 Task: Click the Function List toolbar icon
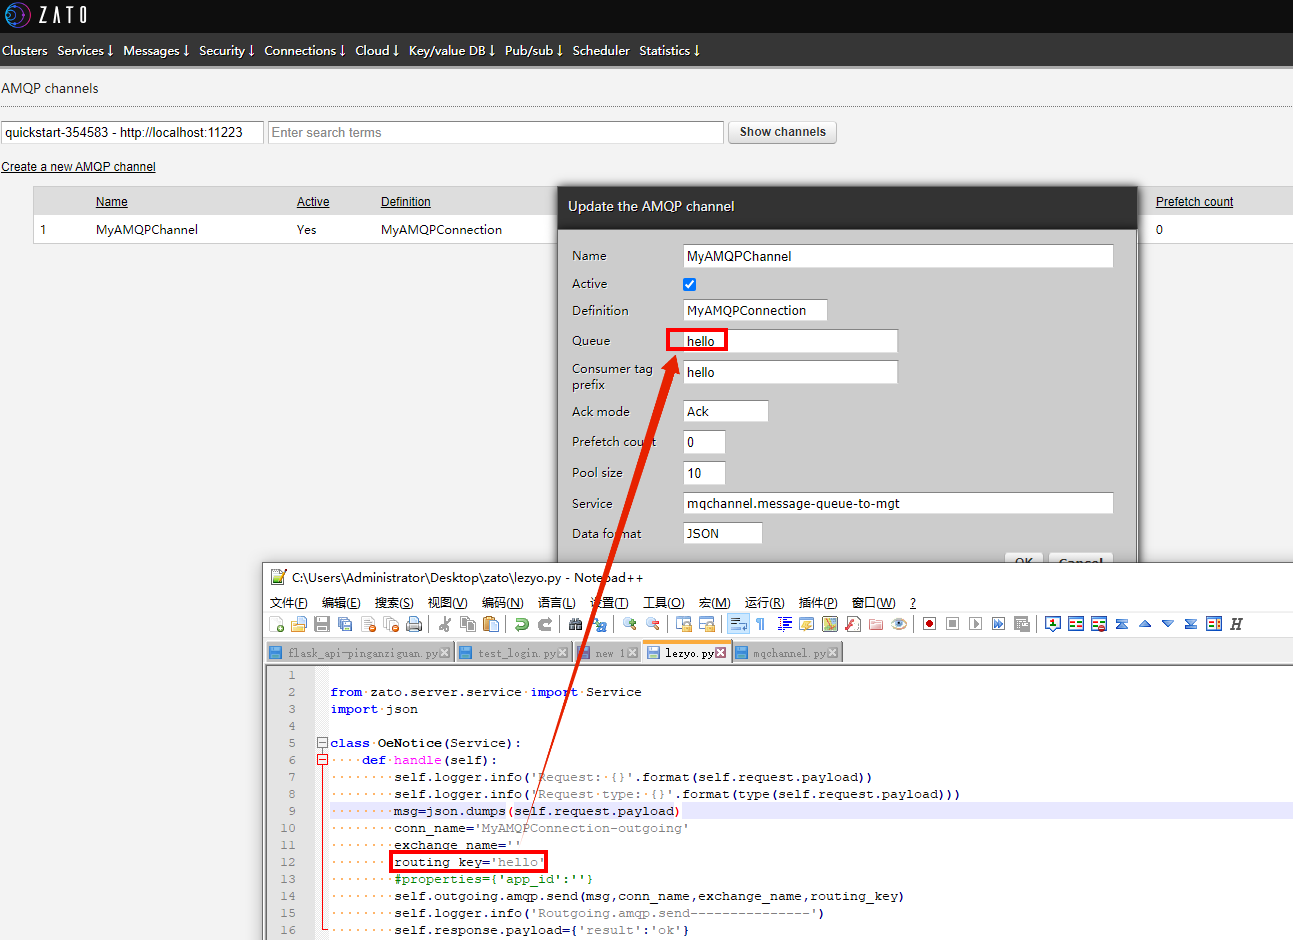[853, 624]
